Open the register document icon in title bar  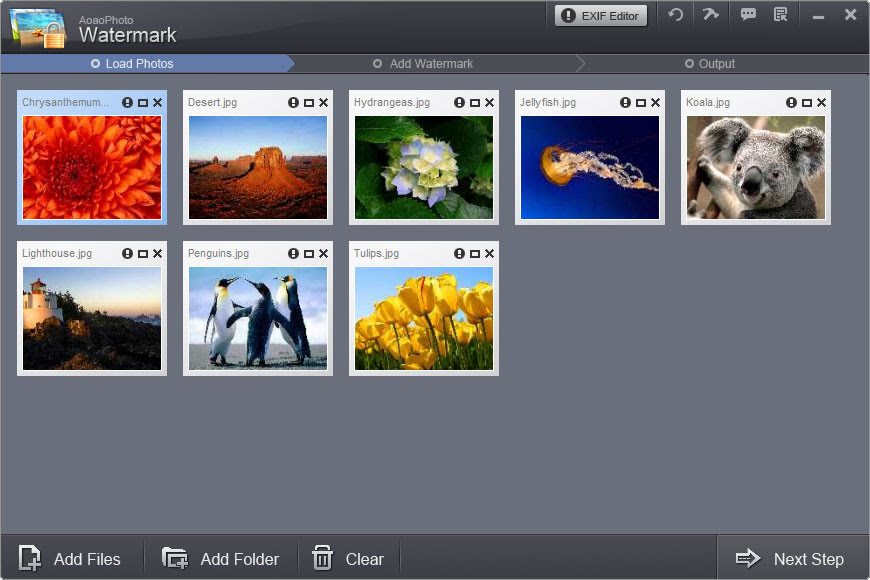coord(781,14)
